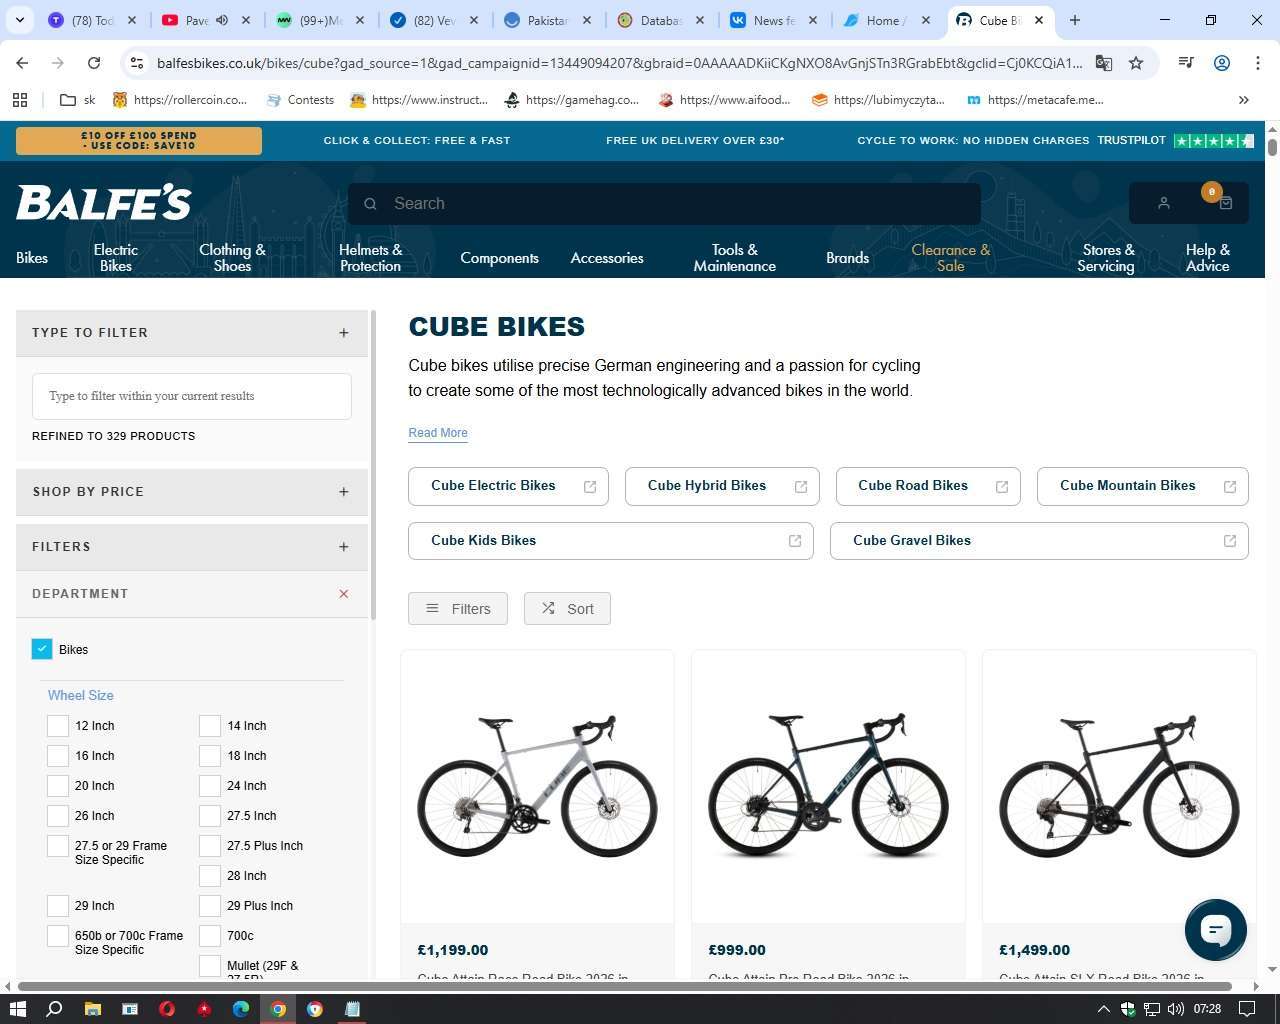Open the bookmarks apps grid icon

pyautogui.click(x=20, y=100)
